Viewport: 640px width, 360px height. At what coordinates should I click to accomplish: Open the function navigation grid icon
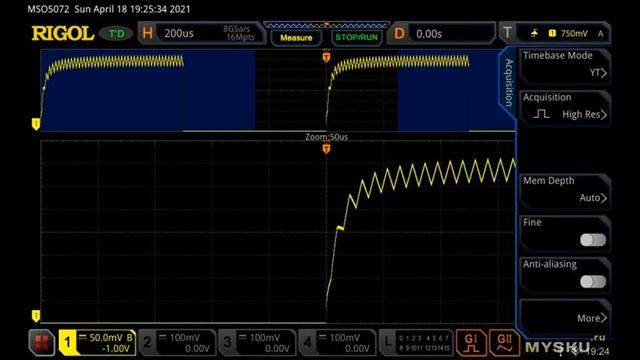point(42,342)
